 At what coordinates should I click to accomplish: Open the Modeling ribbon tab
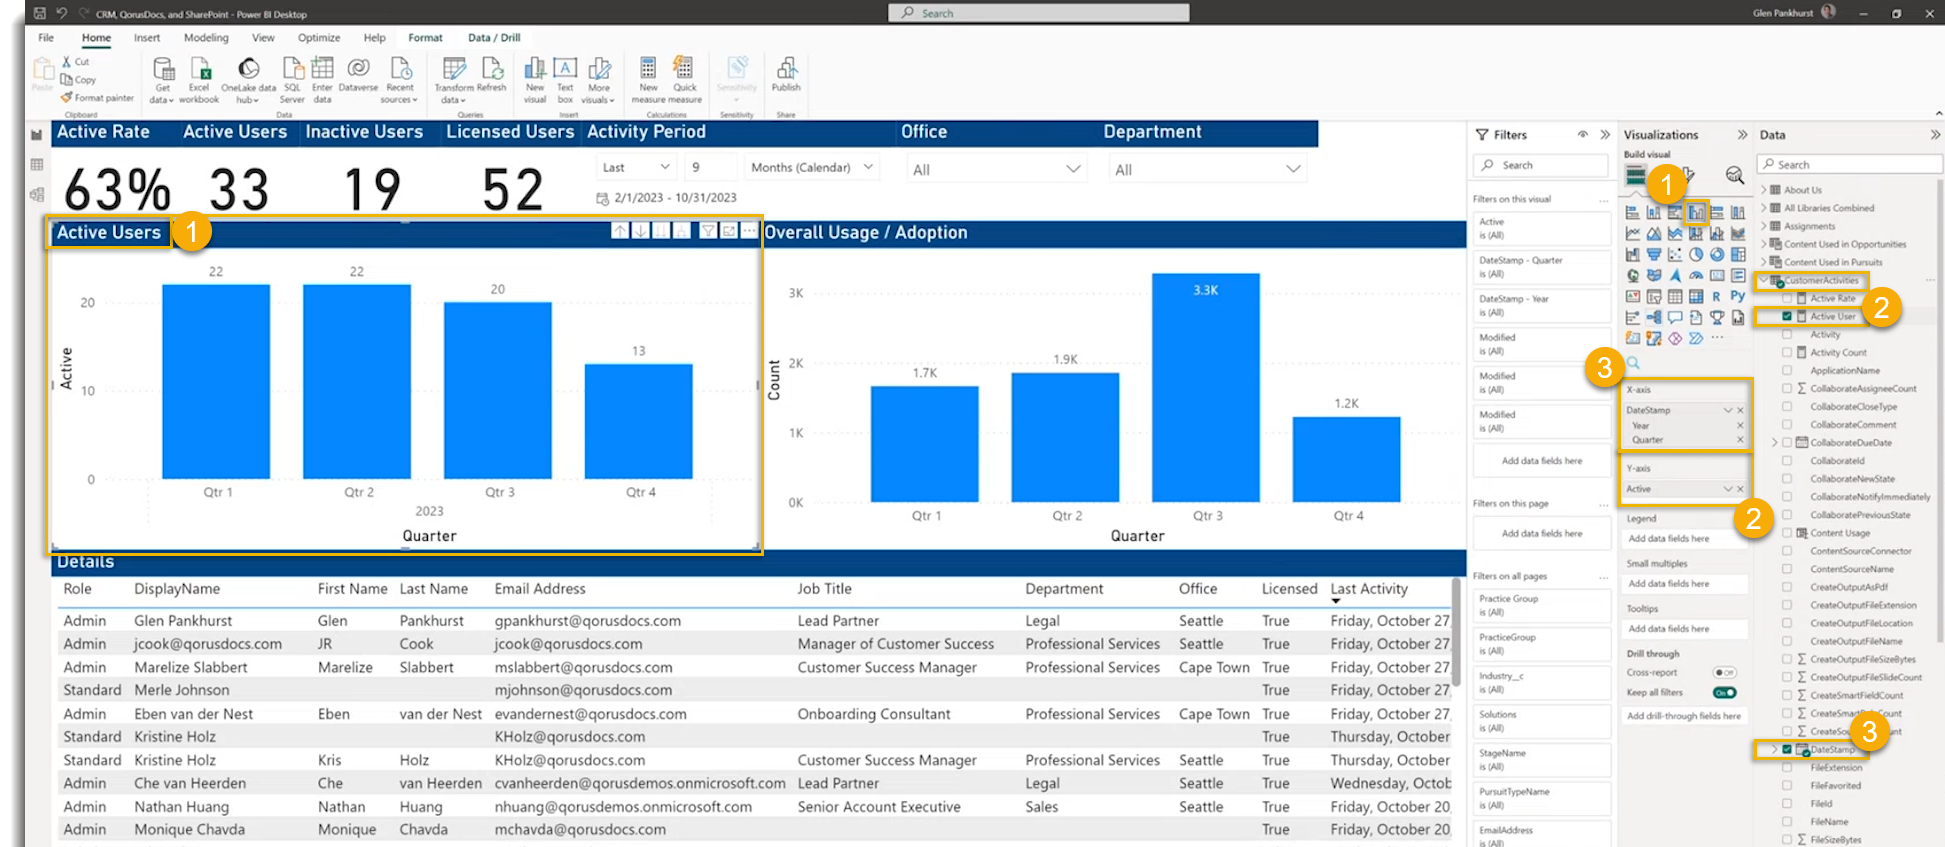[x=206, y=38]
